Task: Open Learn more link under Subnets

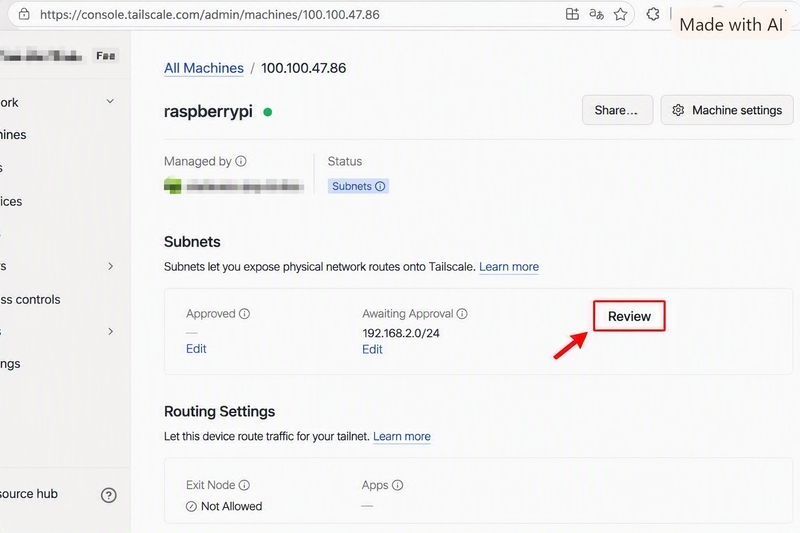Action: (x=509, y=267)
